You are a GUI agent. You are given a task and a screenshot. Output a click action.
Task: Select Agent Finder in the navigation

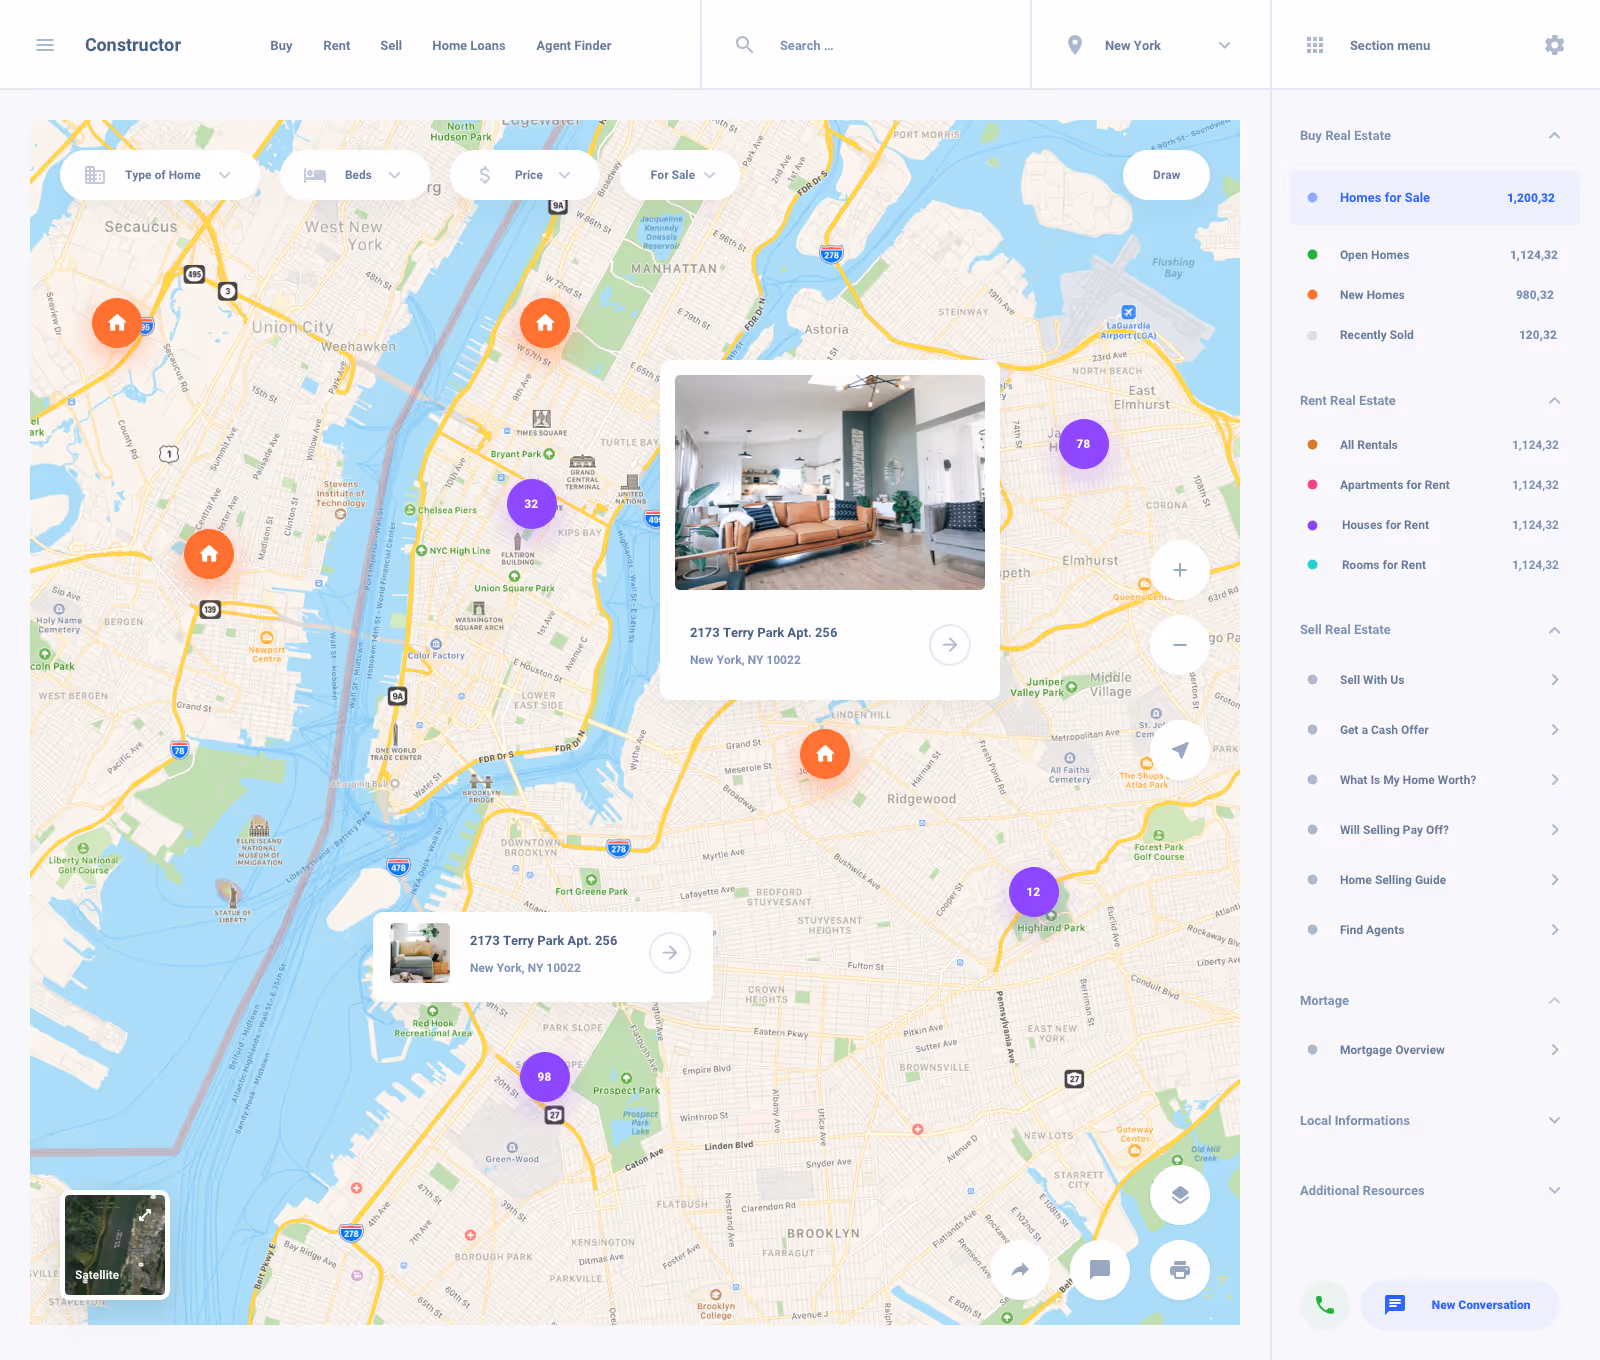click(573, 45)
